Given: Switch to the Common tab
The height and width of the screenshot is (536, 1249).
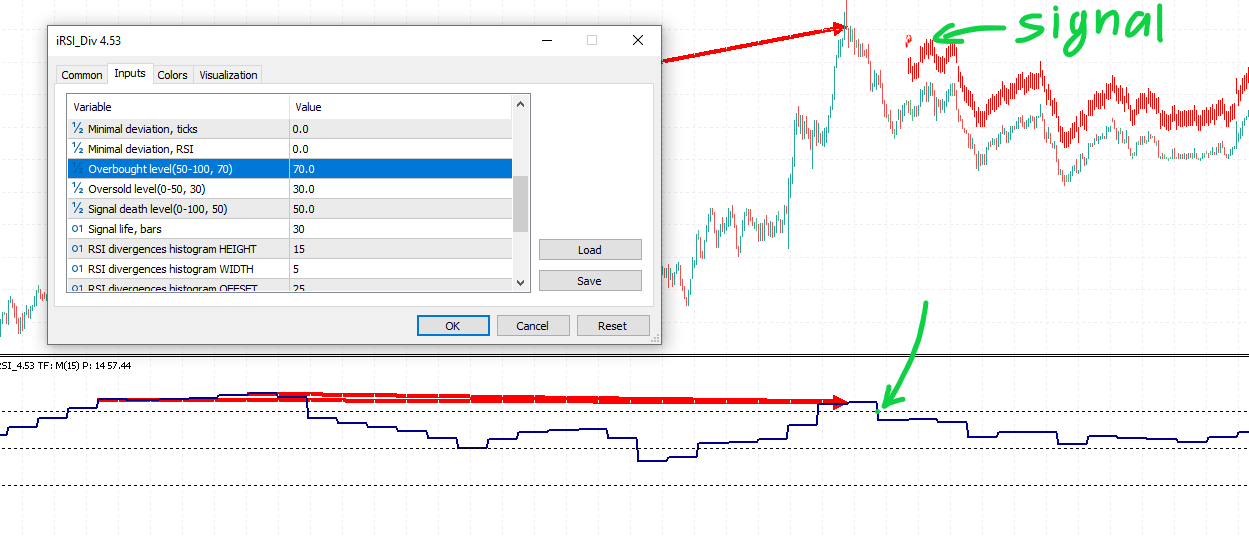Looking at the screenshot, I should coord(82,75).
